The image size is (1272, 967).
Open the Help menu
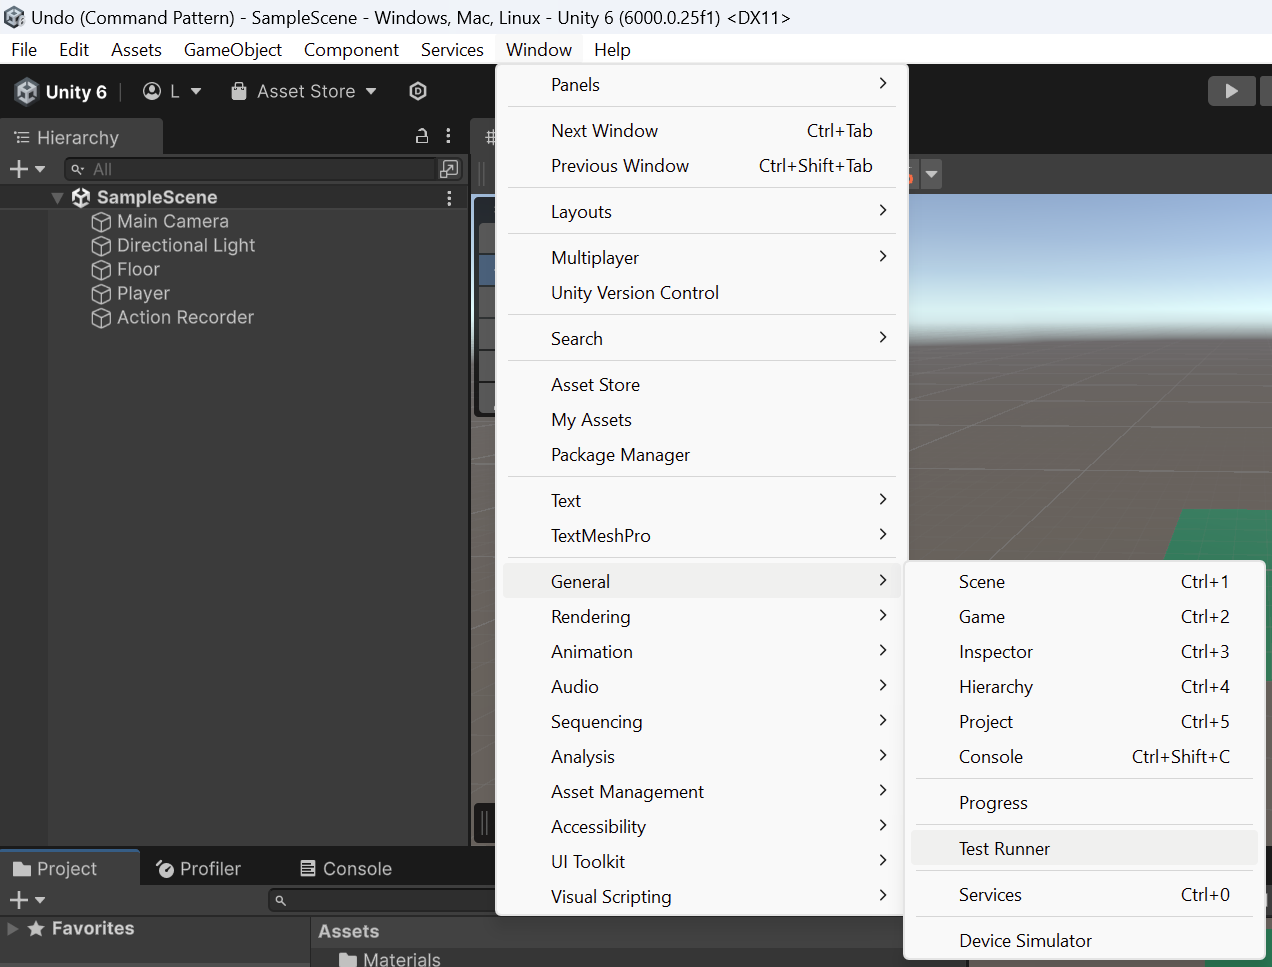click(612, 50)
